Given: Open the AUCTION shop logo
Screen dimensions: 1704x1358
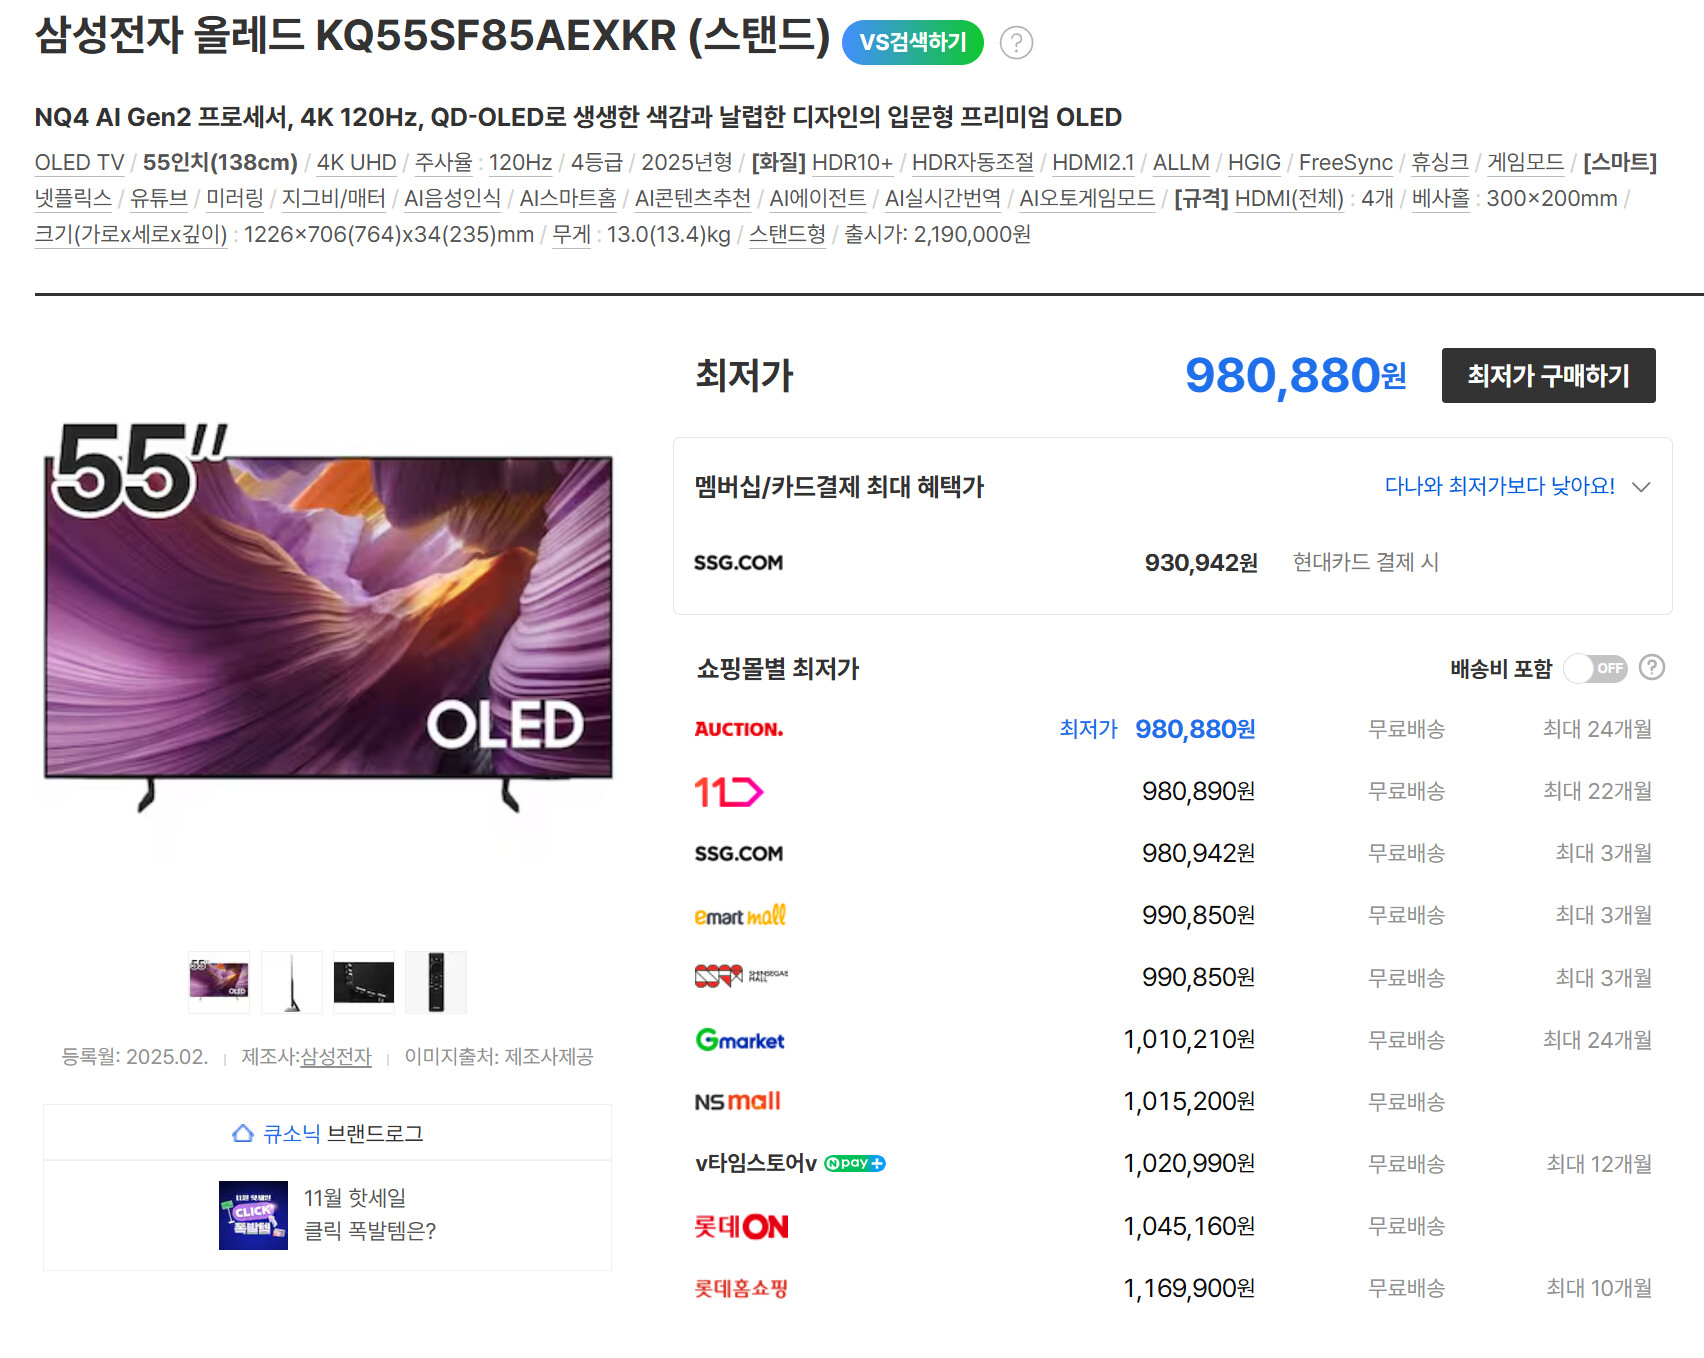Looking at the screenshot, I should (739, 729).
